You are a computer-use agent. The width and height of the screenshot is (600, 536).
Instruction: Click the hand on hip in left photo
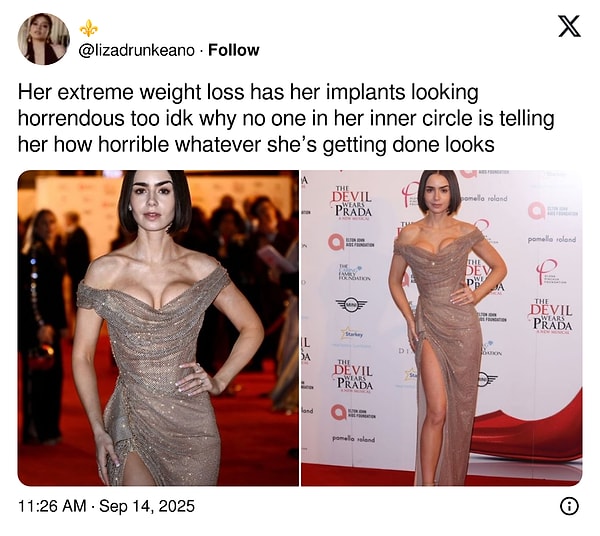tap(195, 378)
